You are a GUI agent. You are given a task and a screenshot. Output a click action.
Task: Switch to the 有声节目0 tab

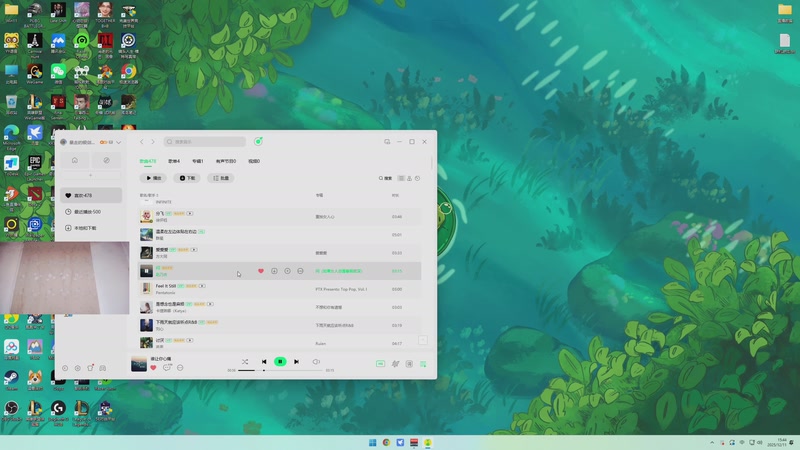click(226, 161)
